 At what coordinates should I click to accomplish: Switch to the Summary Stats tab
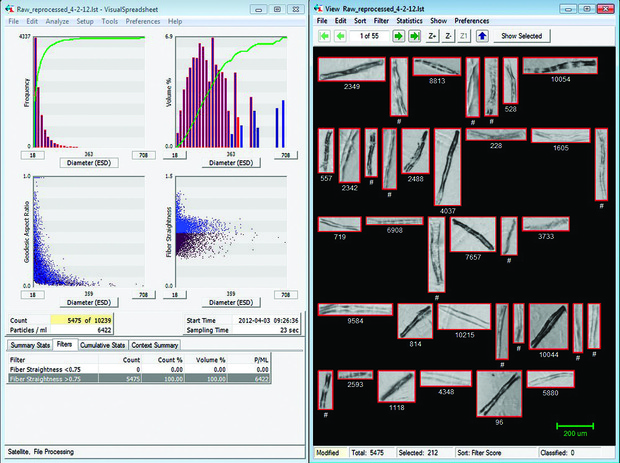pyautogui.click(x=29, y=344)
